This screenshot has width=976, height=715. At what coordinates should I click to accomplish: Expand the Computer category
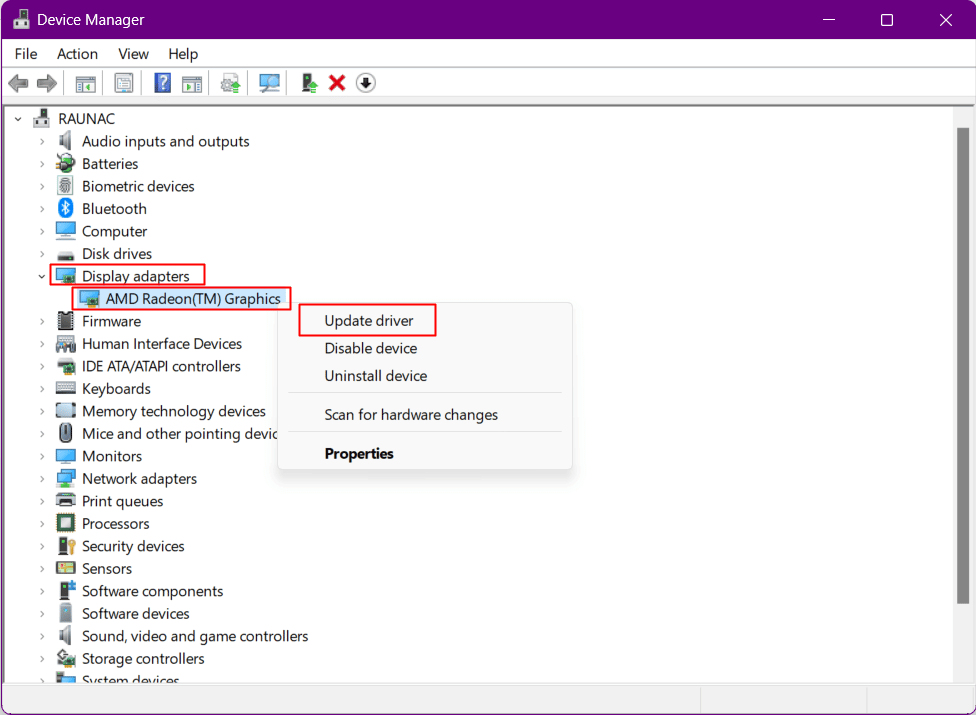42,231
